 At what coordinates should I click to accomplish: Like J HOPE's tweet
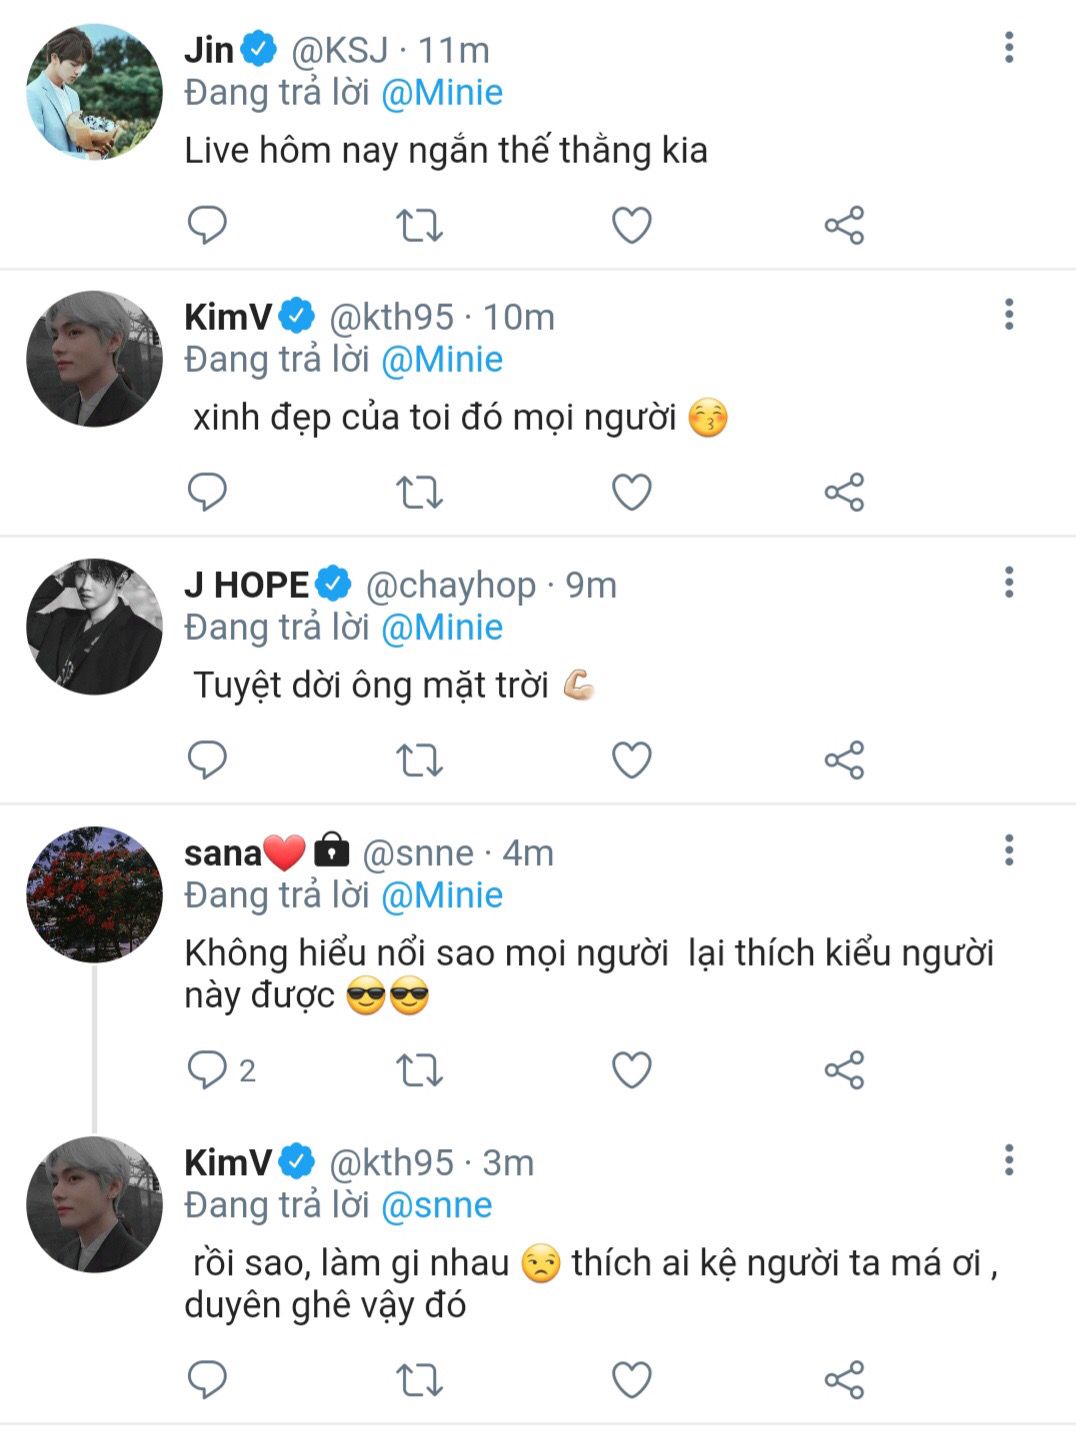631,760
